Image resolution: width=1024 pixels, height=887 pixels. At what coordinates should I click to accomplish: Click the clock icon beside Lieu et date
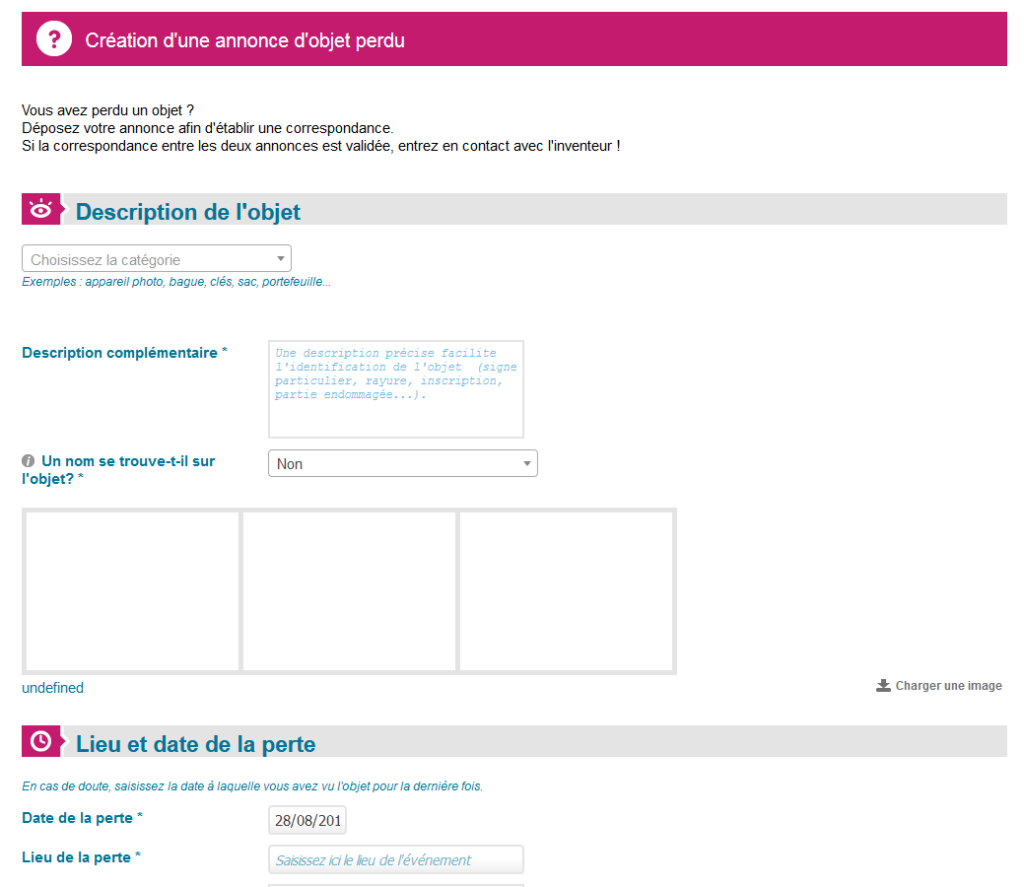click(41, 742)
